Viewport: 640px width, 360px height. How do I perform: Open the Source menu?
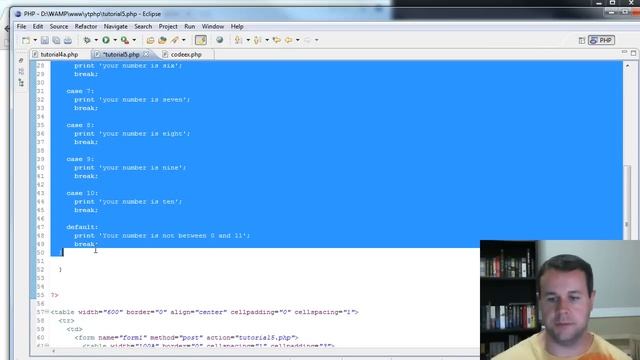click(x=59, y=26)
